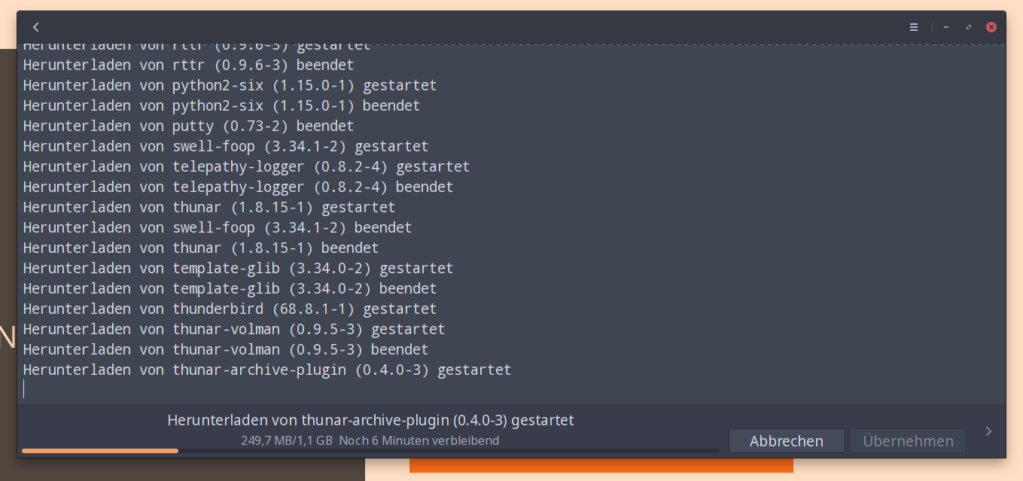Minimize the package manager window
This screenshot has width=1023, height=481.
(x=946, y=27)
